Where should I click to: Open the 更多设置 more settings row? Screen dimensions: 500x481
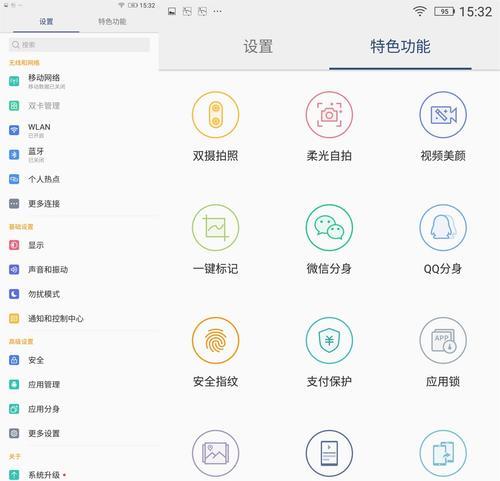[79, 434]
